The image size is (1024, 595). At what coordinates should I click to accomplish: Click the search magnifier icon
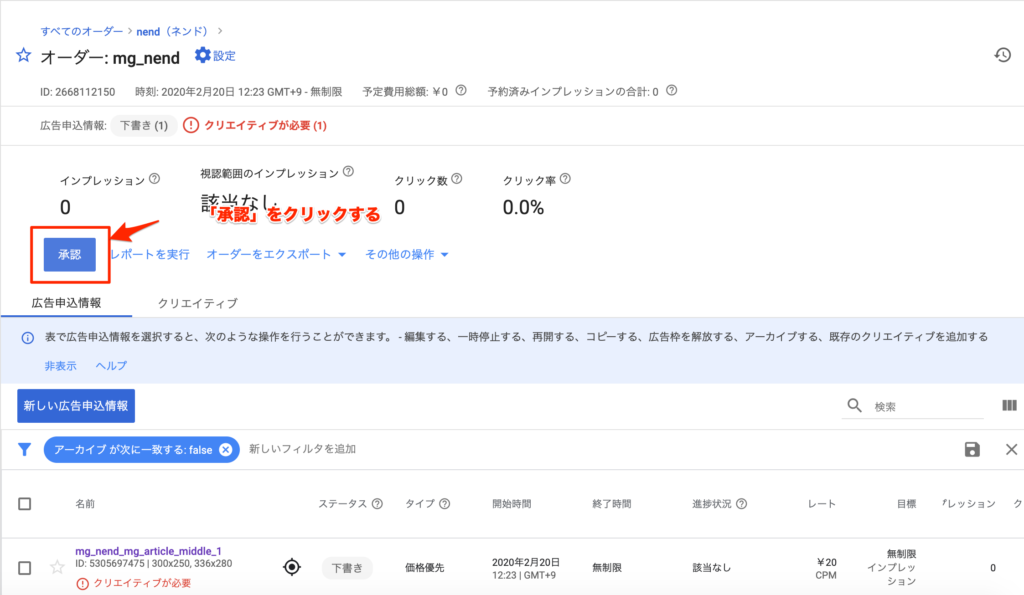[854, 406]
